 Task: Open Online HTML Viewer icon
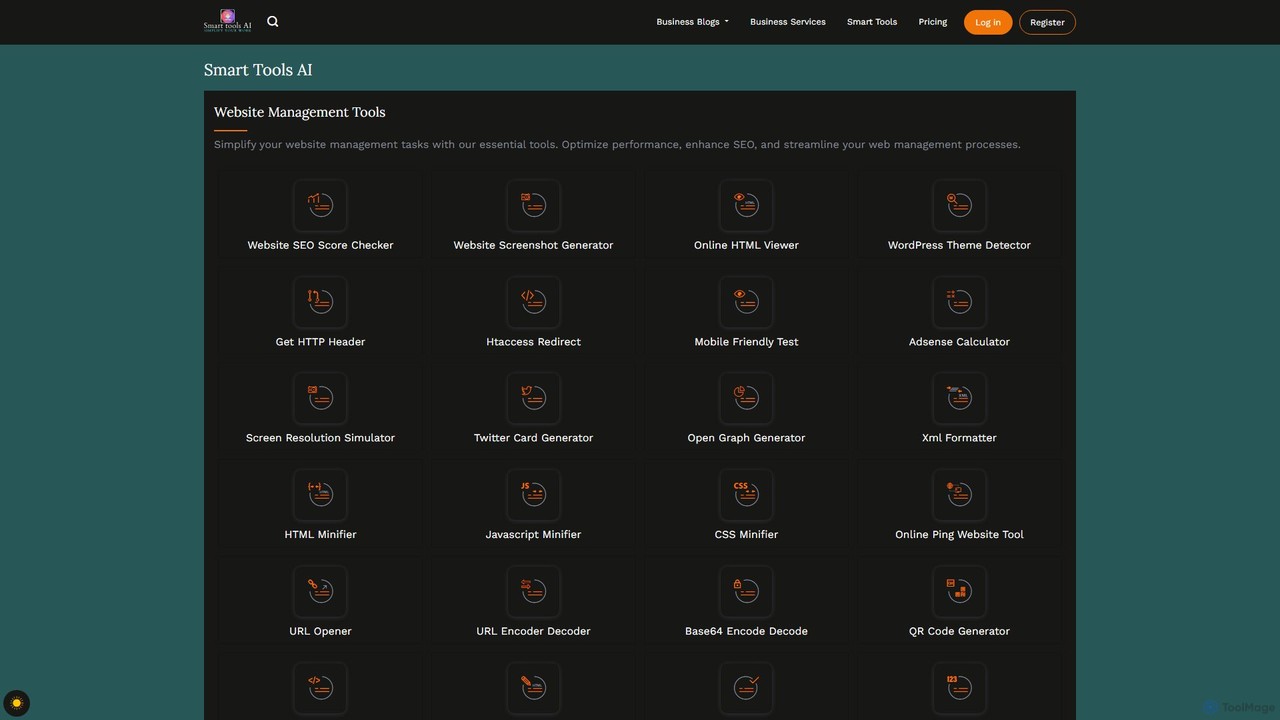[x=746, y=205]
